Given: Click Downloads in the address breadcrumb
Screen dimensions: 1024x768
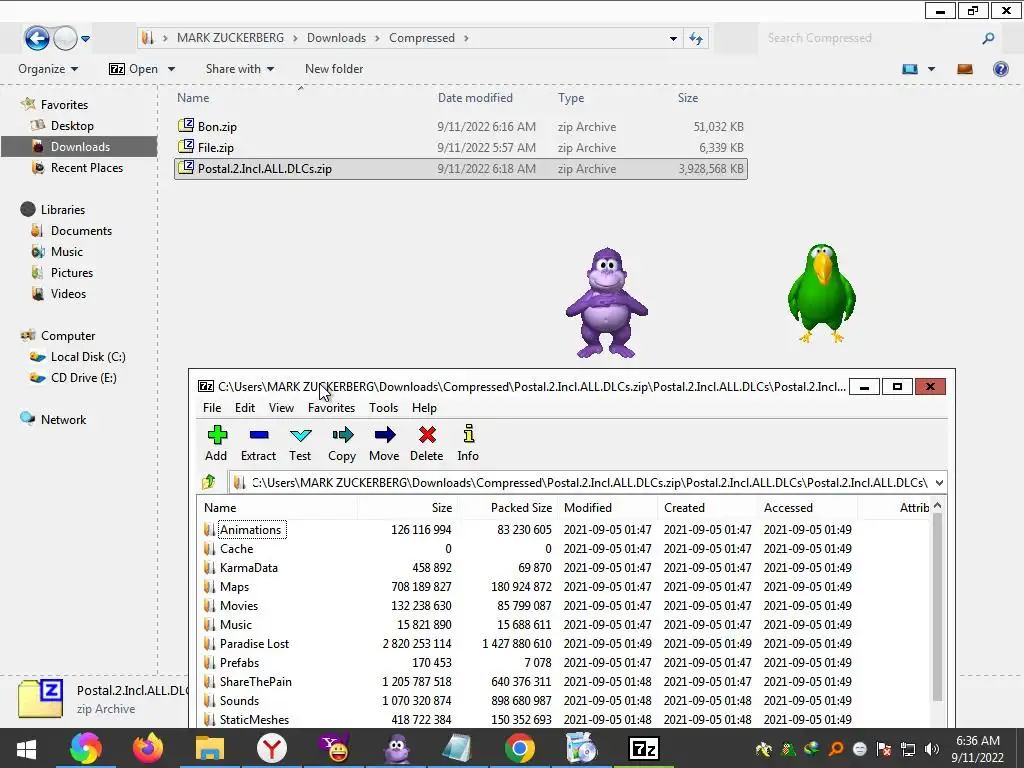Looking at the screenshot, I should click(x=336, y=38).
